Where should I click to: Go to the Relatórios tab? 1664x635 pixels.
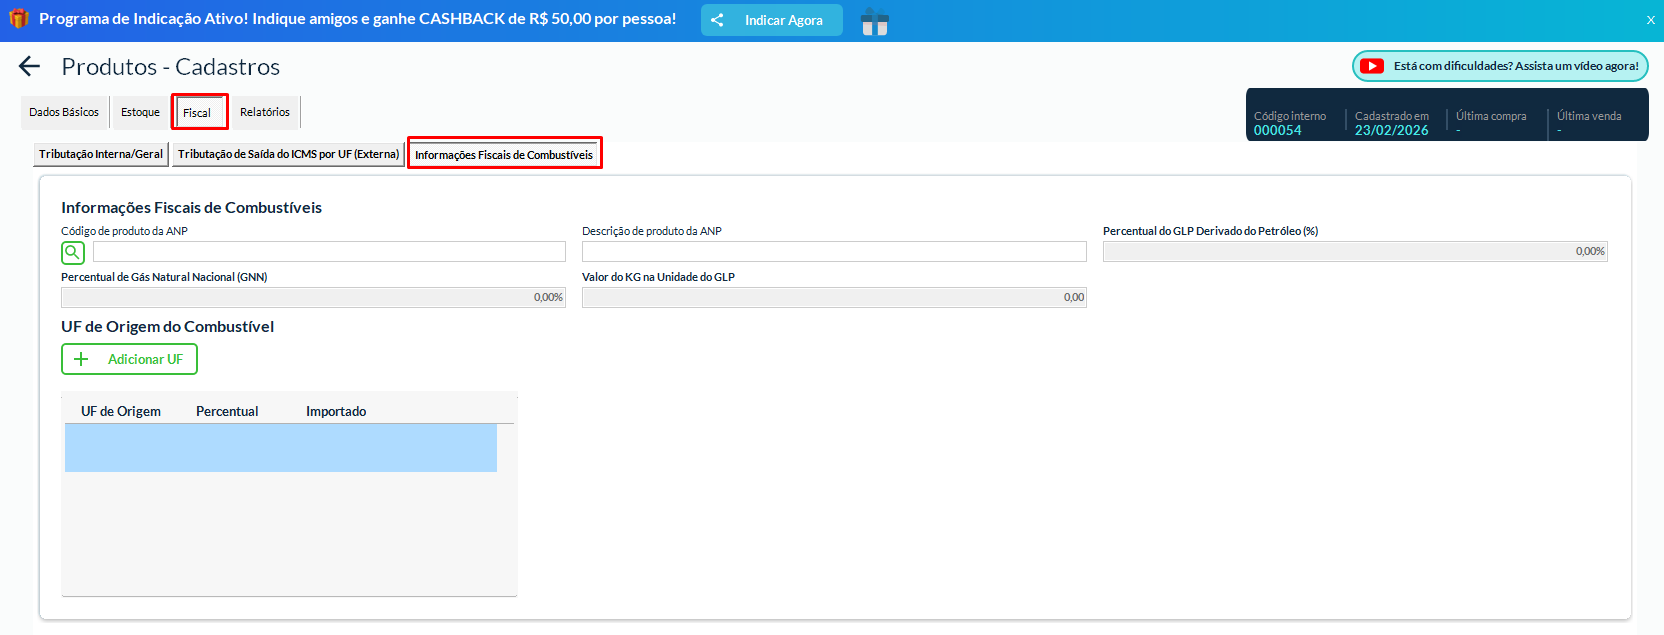265,113
